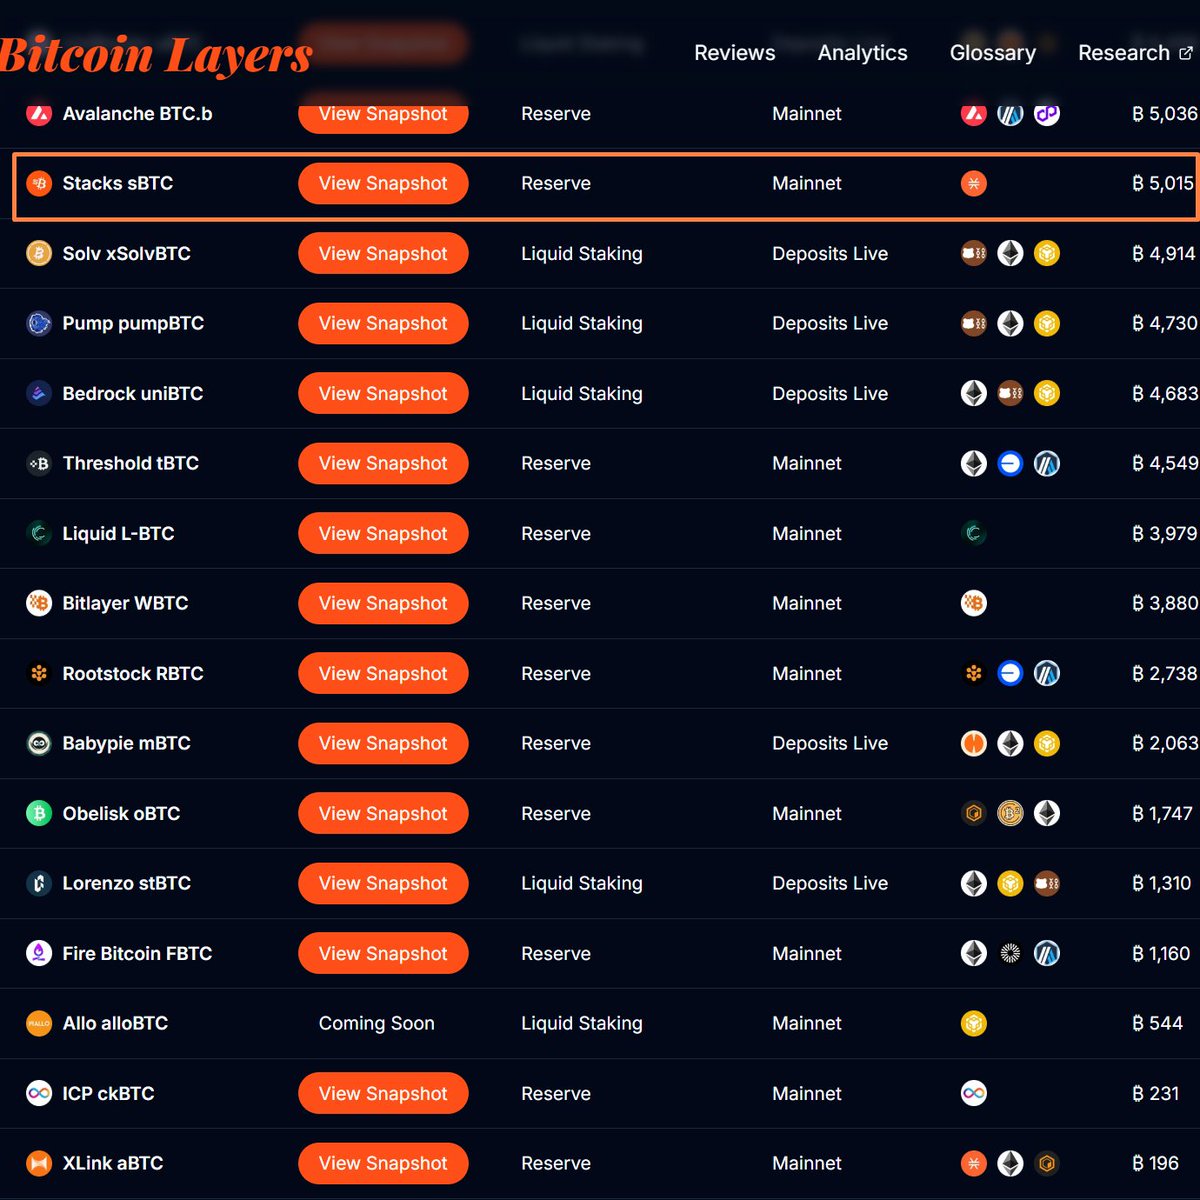The height and width of the screenshot is (1200, 1200).
Task: Click the Arbitrum icon in Threshold tBTC row
Action: click(1047, 464)
